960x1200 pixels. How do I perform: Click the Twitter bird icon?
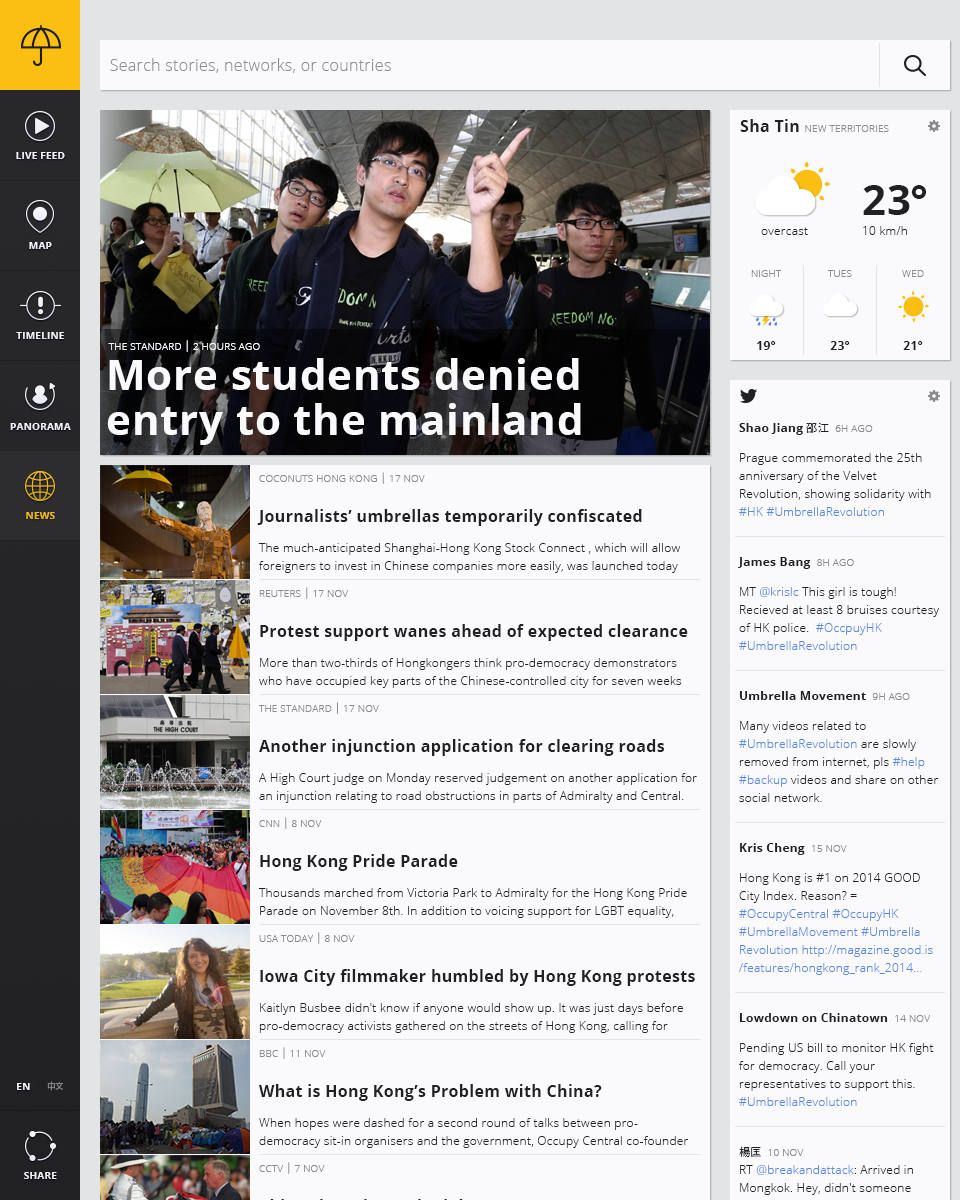pyautogui.click(x=748, y=396)
